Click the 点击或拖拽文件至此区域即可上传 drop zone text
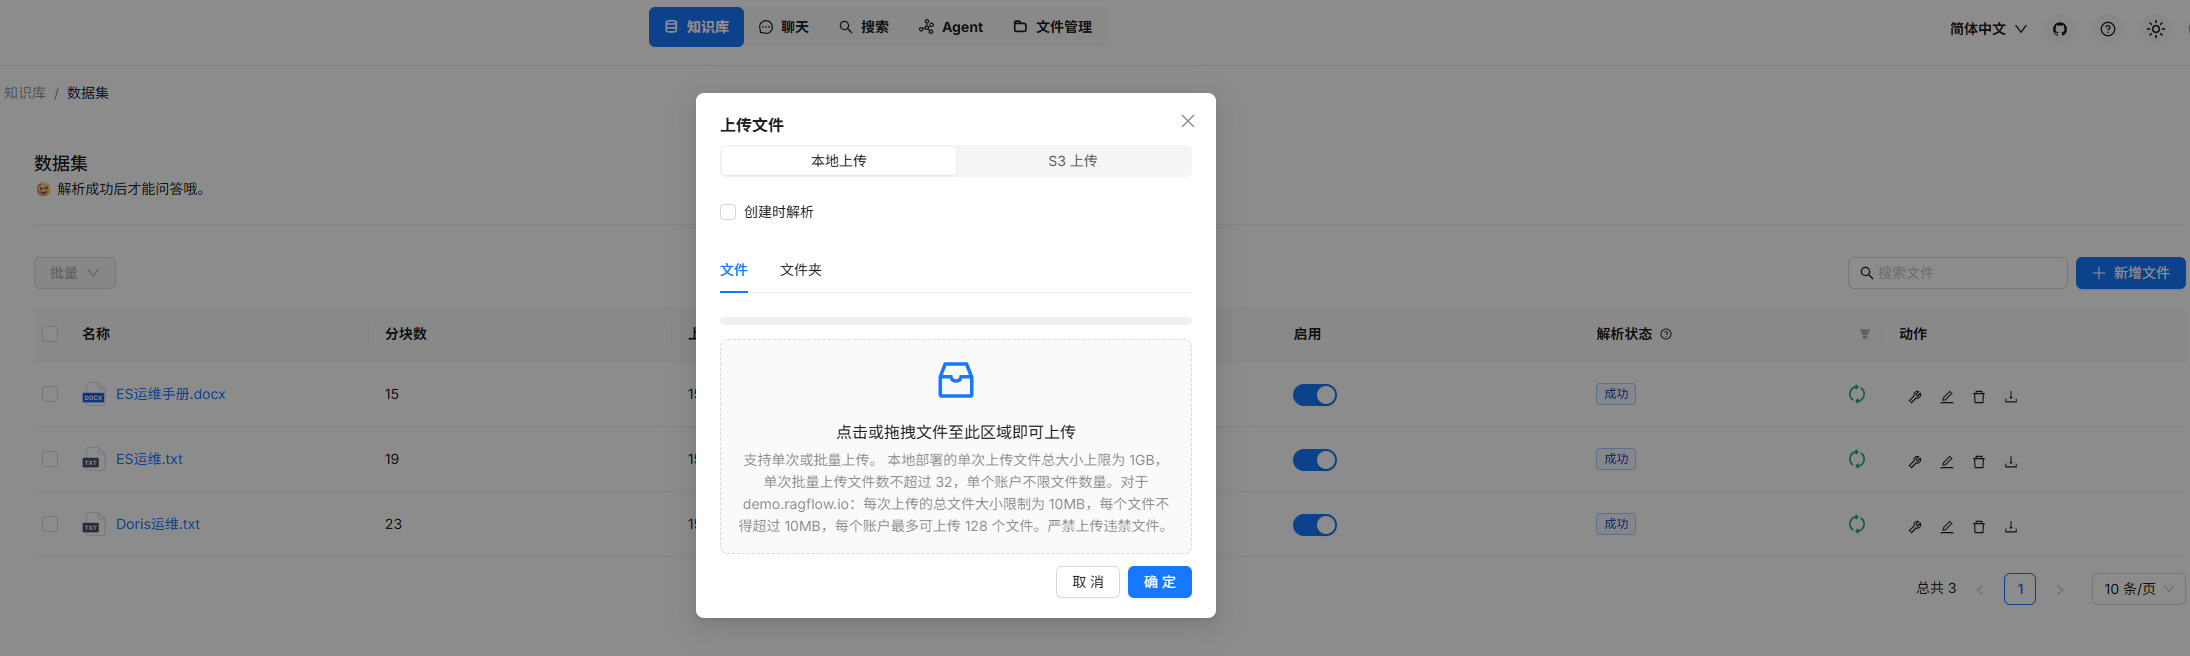This screenshot has width=2190, height=656. (x=956, y=432)
